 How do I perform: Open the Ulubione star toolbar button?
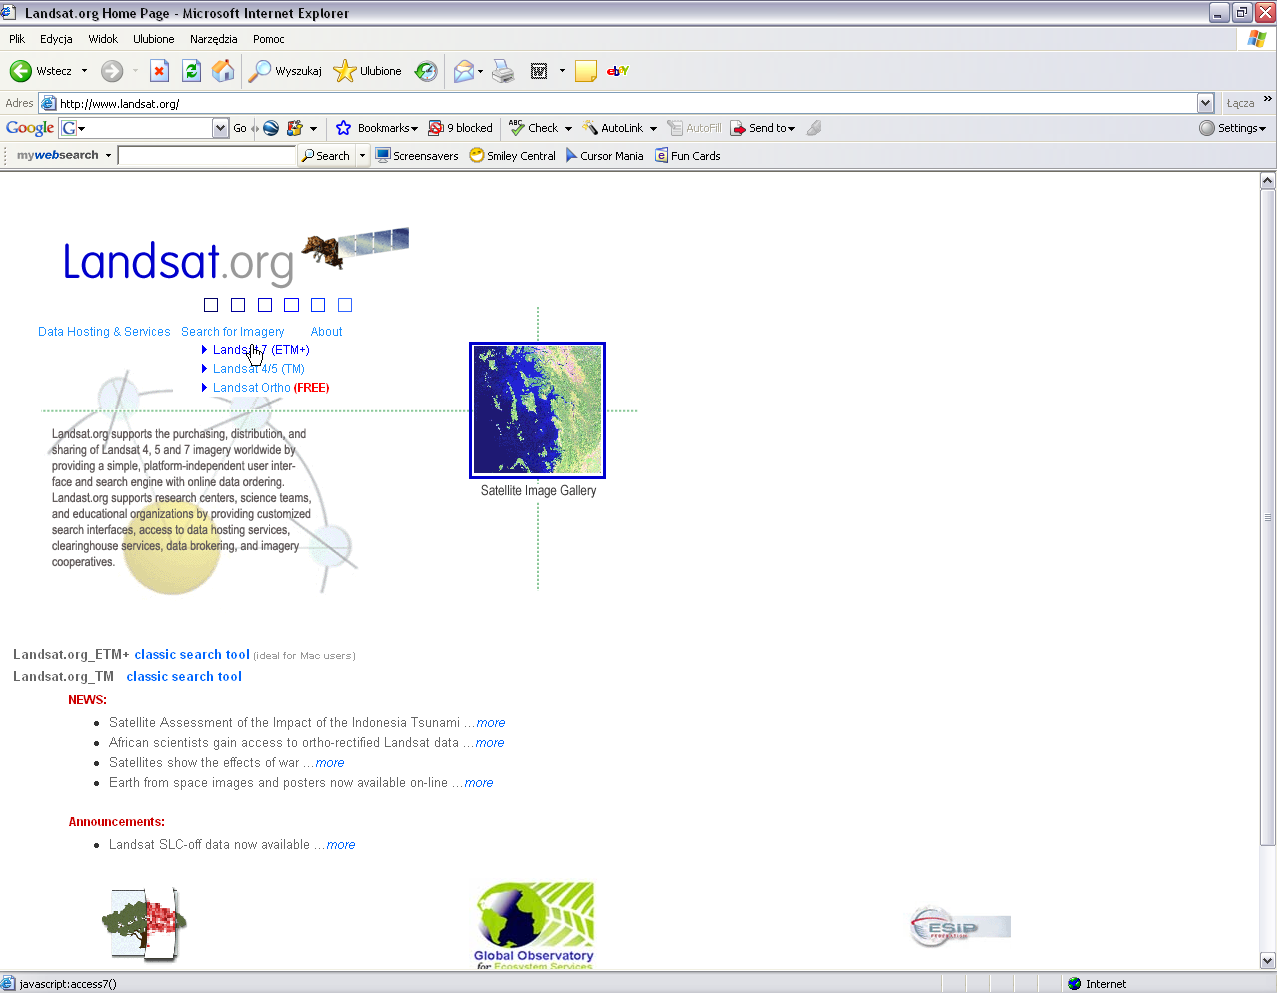(368, 71)
